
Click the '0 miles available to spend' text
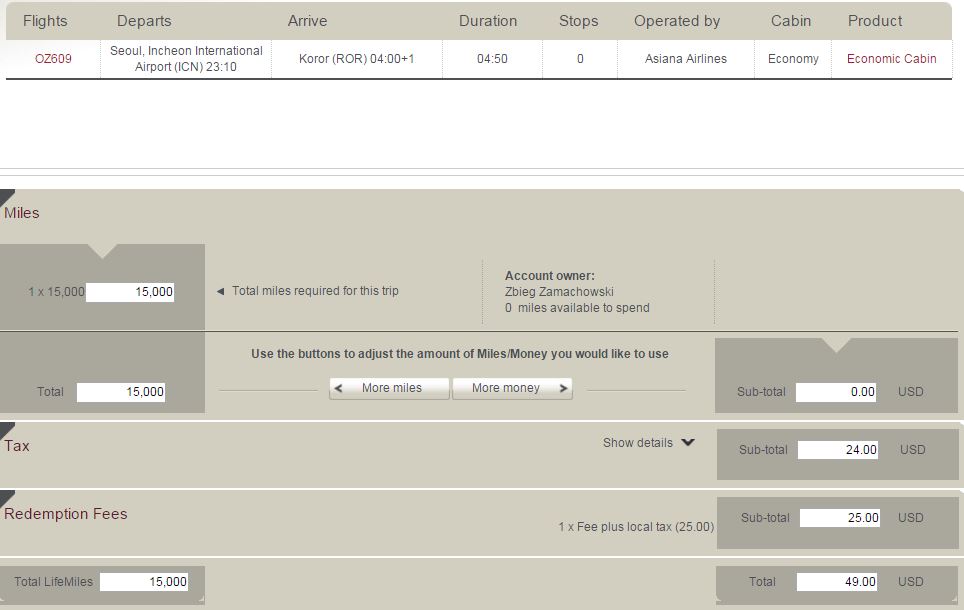click(577, 307)
